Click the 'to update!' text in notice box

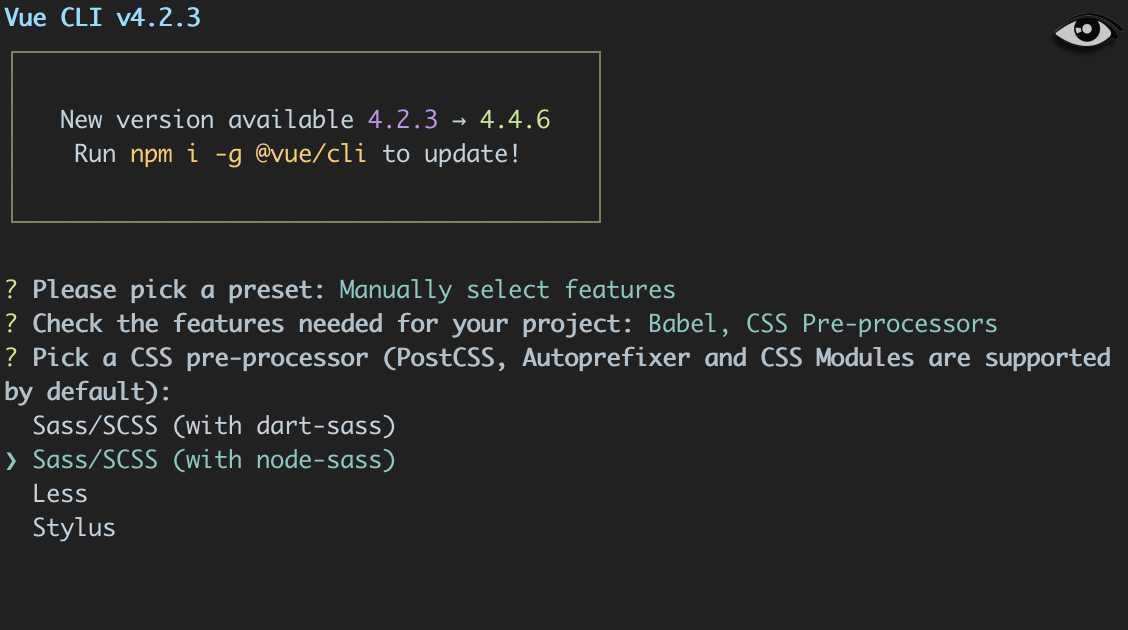click(x=451, y=154)
